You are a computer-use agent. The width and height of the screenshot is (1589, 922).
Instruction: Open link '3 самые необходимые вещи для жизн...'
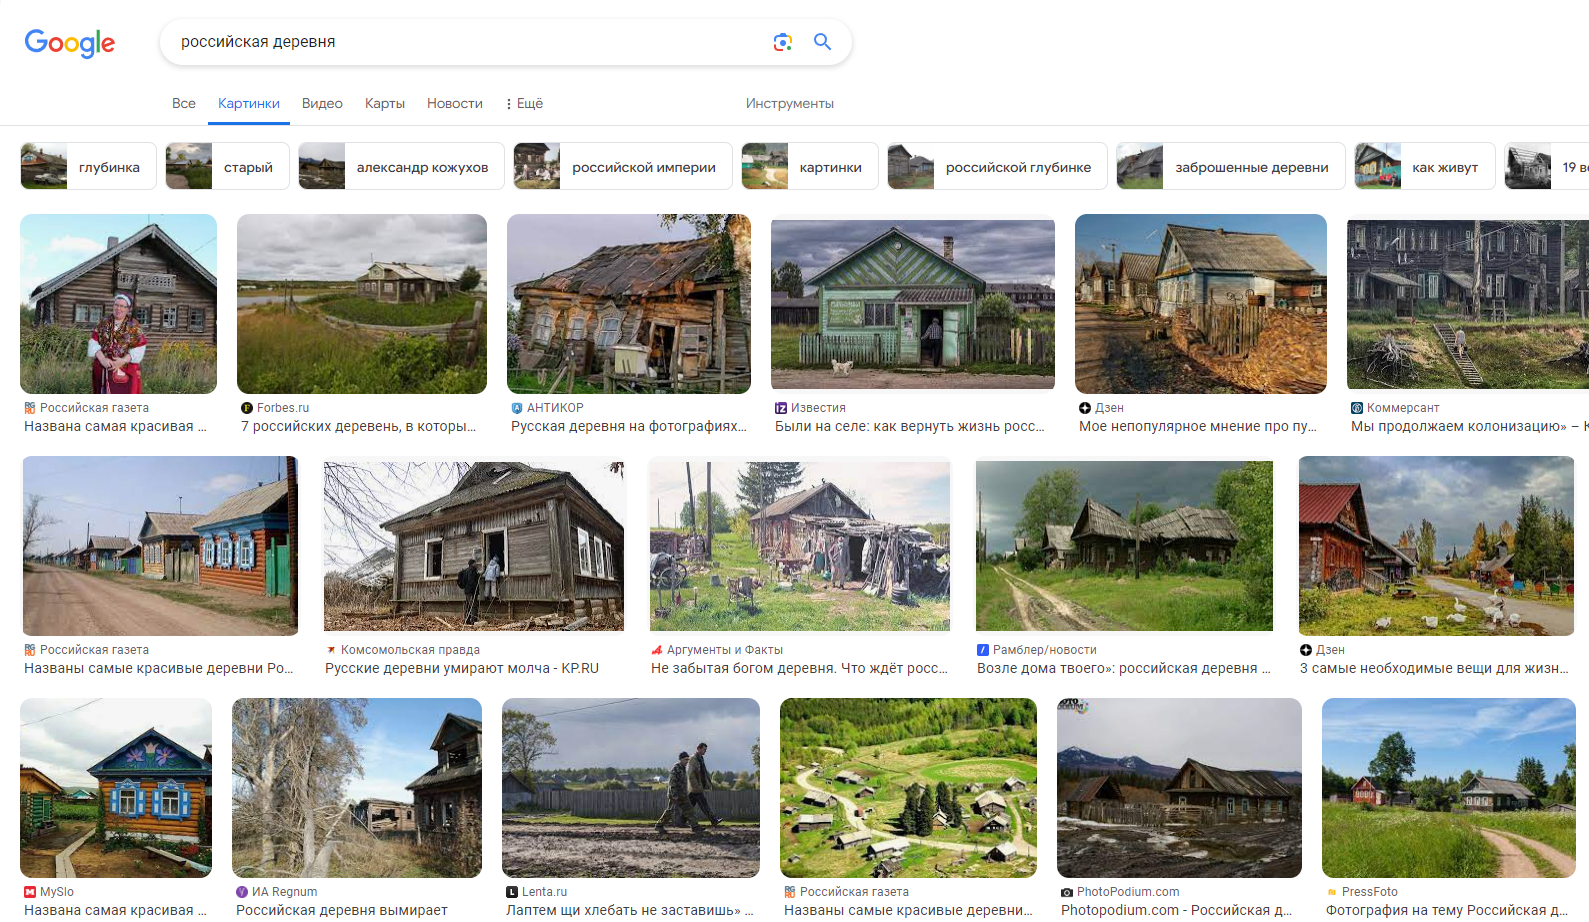pos(1434,668)
